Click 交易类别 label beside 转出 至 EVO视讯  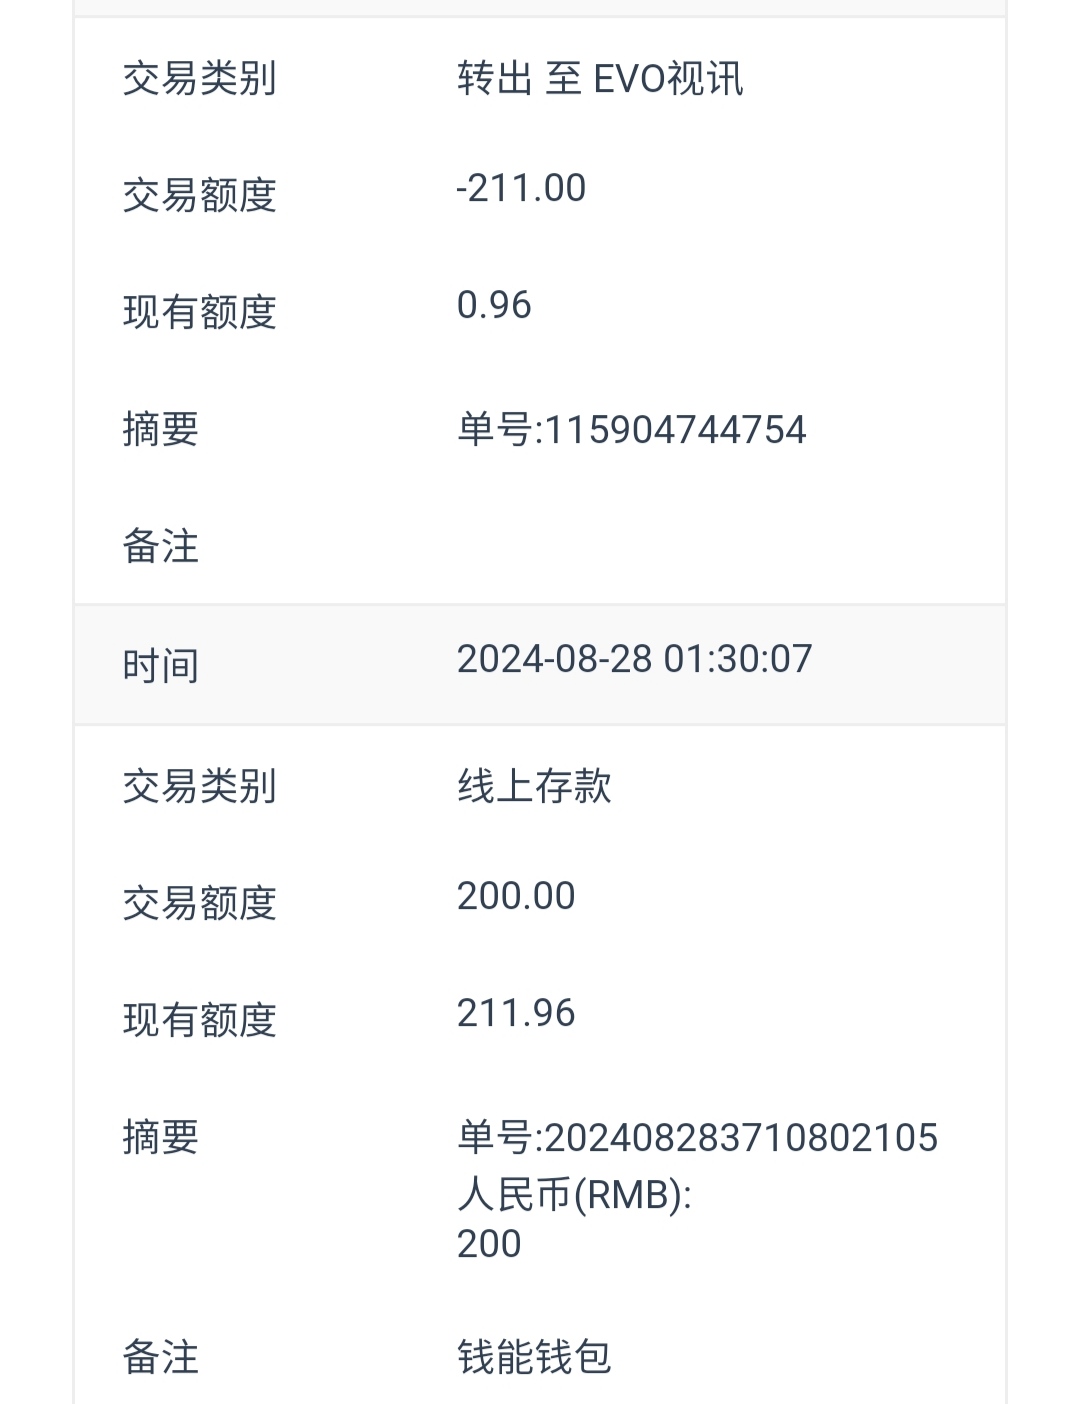(199, 79)
